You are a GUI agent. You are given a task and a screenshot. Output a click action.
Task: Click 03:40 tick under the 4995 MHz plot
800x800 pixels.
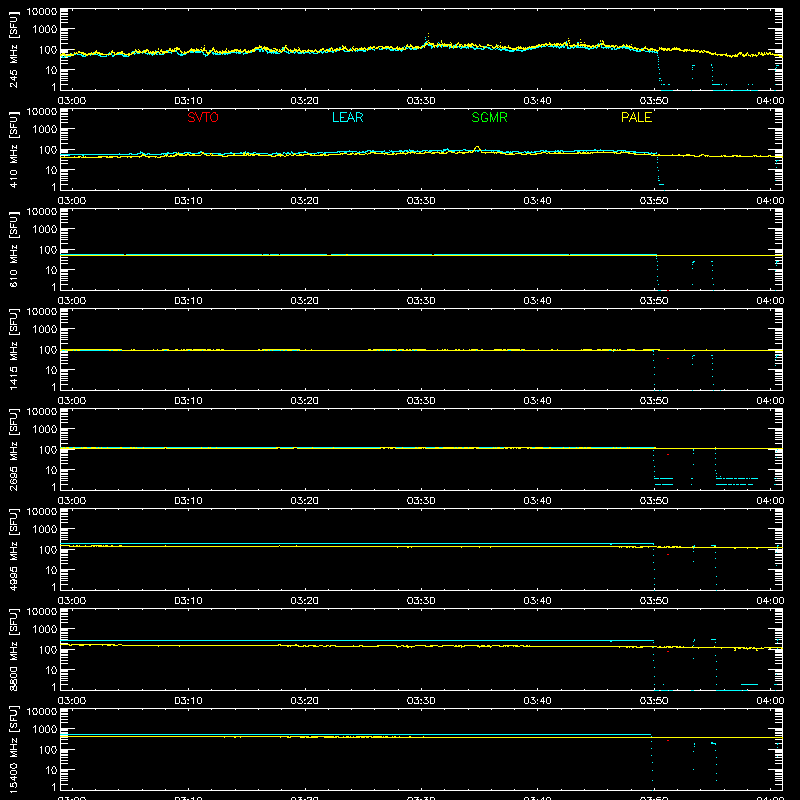[537, 601]
